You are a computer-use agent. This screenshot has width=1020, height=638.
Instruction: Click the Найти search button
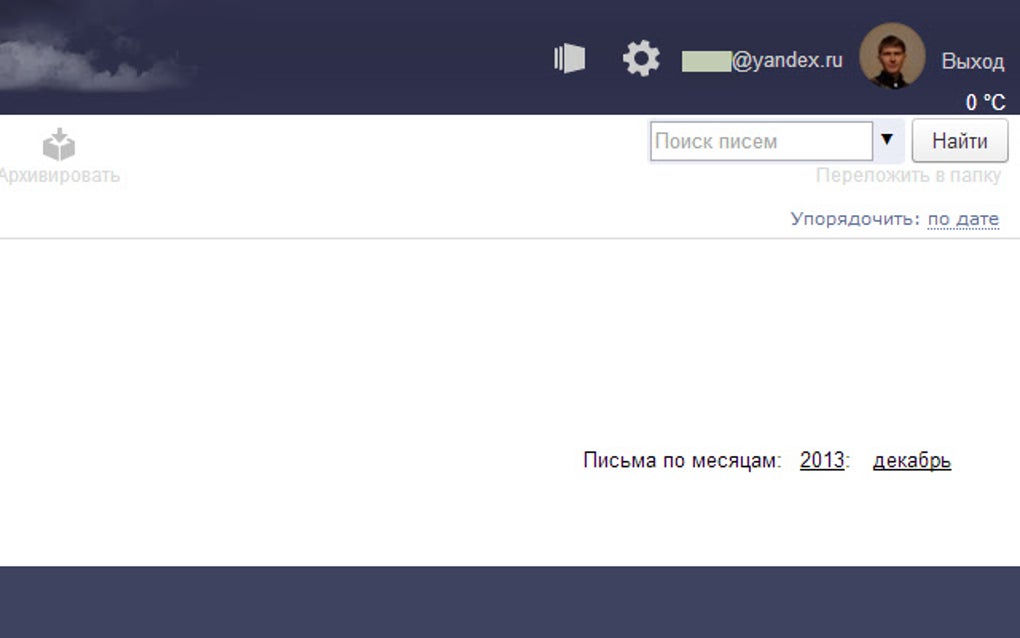pyautogui.click(x=960, y=140)
